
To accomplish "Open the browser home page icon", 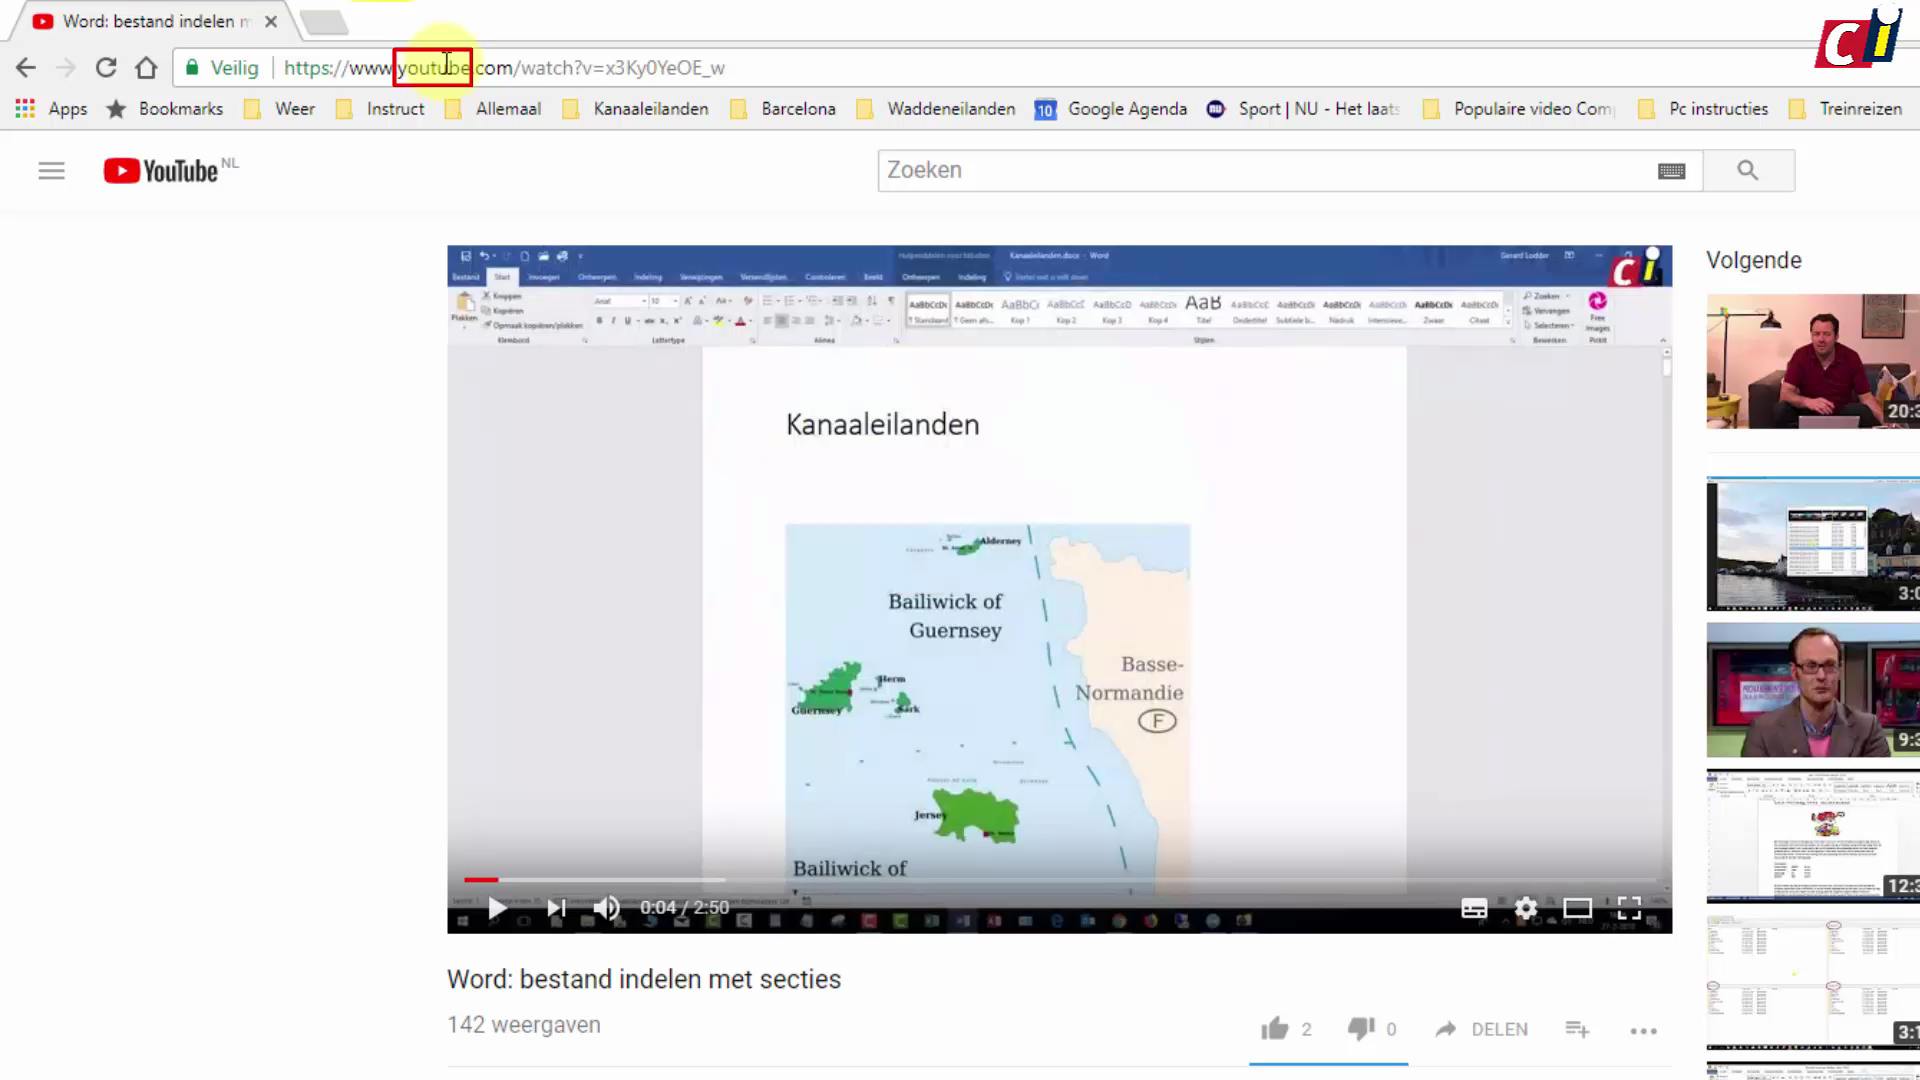I will 146,68.
